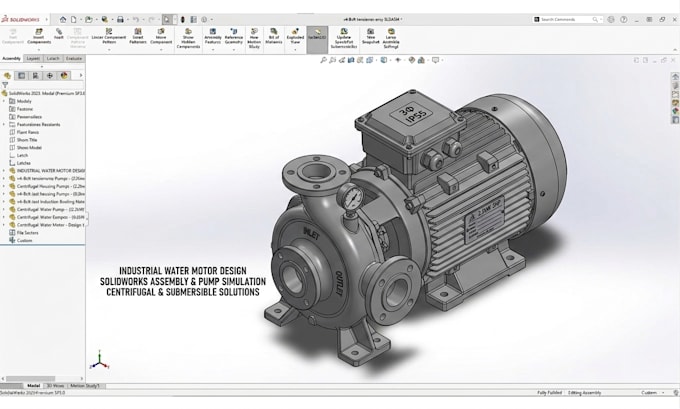Toggle the Section View icon
The image size is (680, 409).
[351, 60]
